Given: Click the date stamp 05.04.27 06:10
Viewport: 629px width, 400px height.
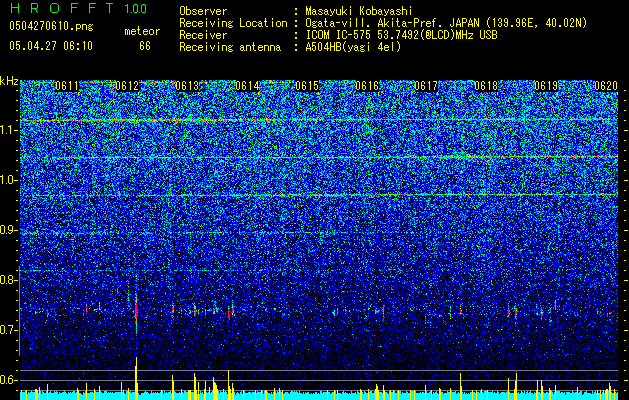Looking at the screenshot, I should [51, 46].
